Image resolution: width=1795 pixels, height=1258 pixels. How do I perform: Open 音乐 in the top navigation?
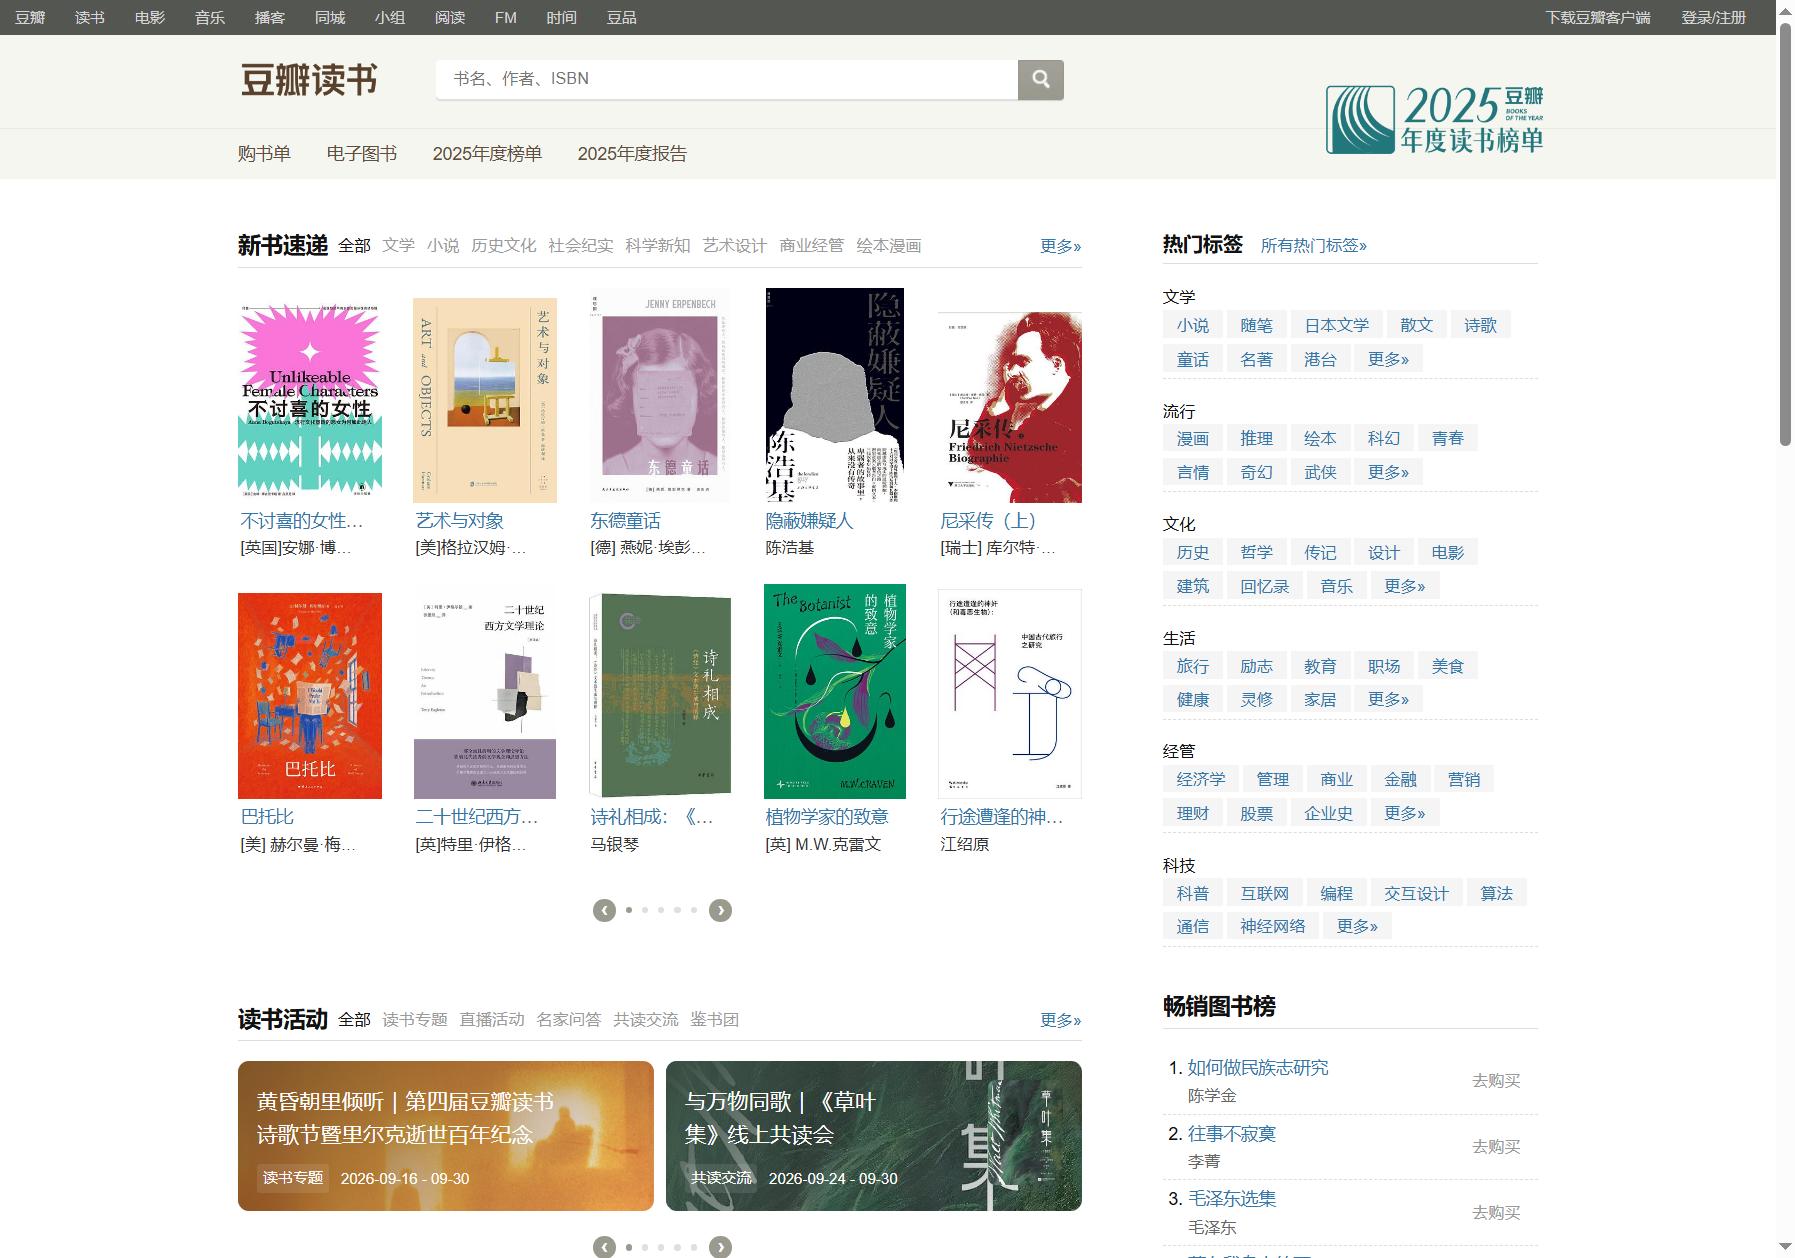pos(210,17)
